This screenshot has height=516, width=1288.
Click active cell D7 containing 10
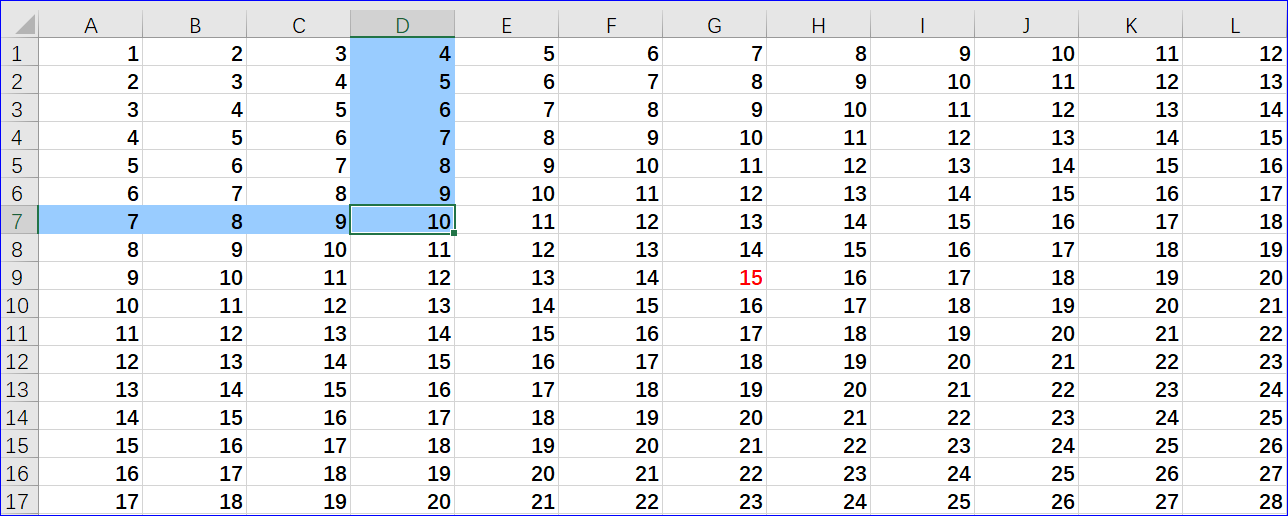point(403,221)
